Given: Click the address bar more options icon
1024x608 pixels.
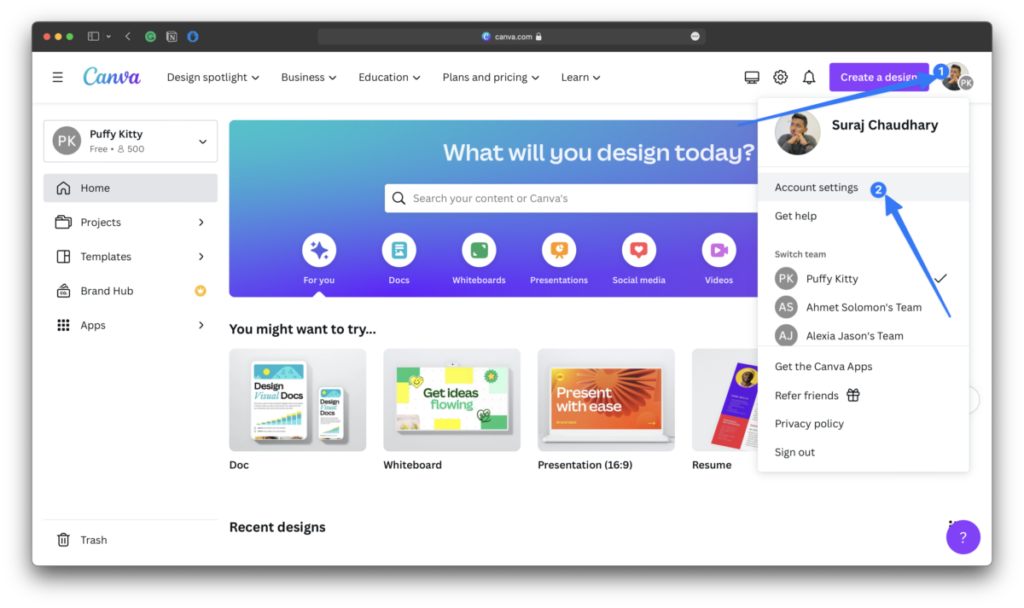Looking at the screenshot, I should [x=695, y=37].
